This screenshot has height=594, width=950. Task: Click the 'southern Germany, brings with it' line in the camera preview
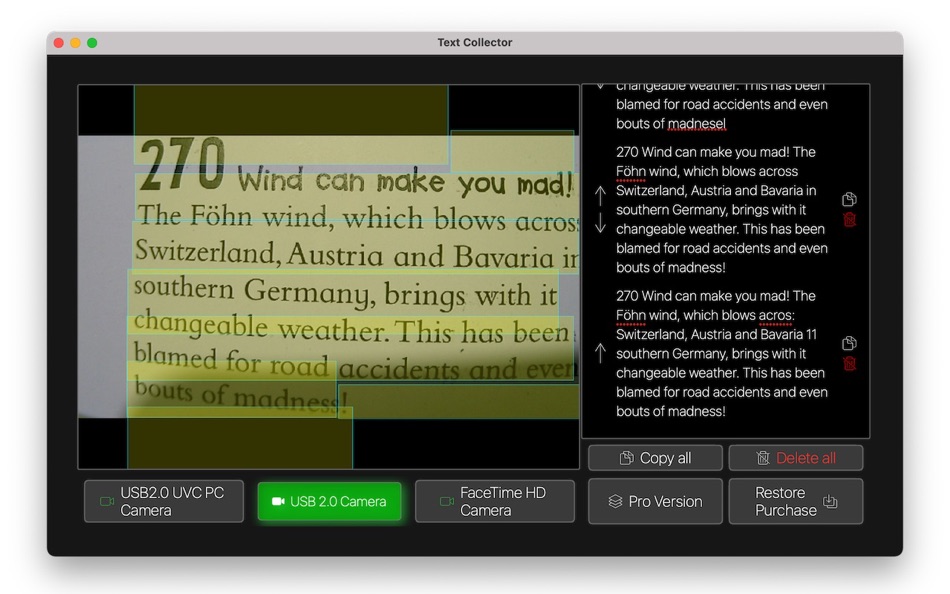345,292
